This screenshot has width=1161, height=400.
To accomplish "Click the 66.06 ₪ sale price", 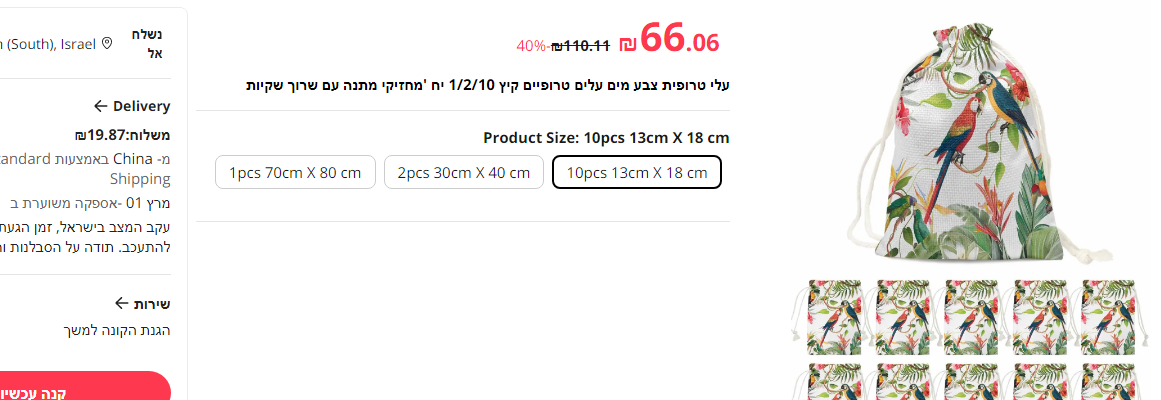I will pyautogui.click(x=669, y=40).
